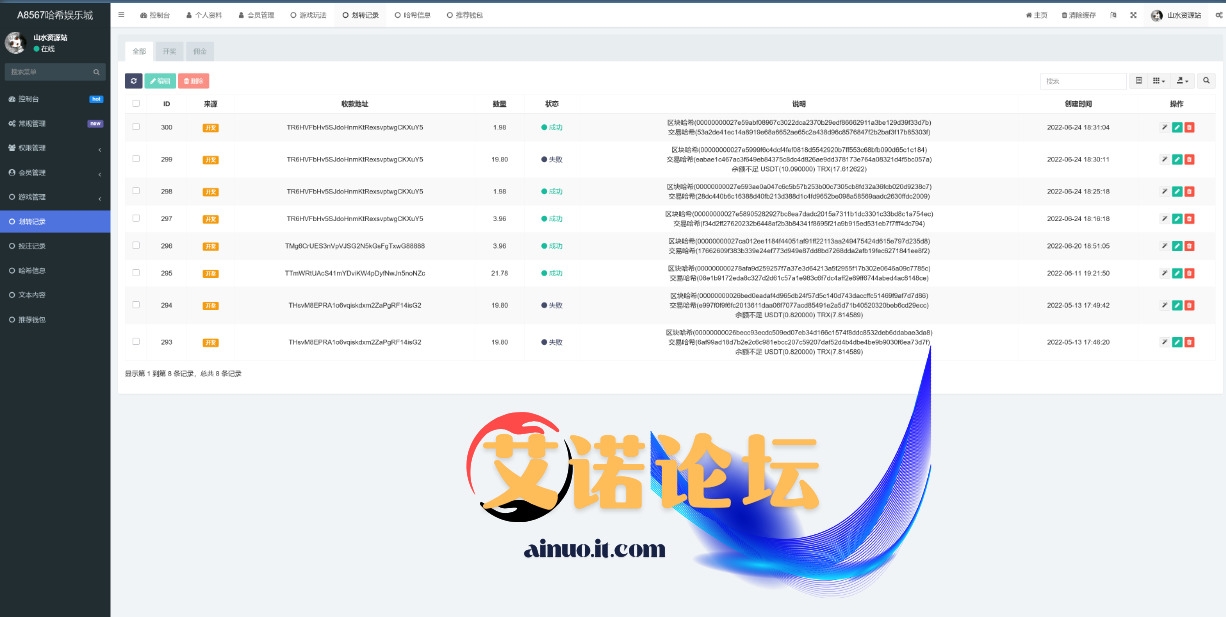Click the red trash icon for row 298
The image size is (1226, 617).
(x=1189, y=191)
